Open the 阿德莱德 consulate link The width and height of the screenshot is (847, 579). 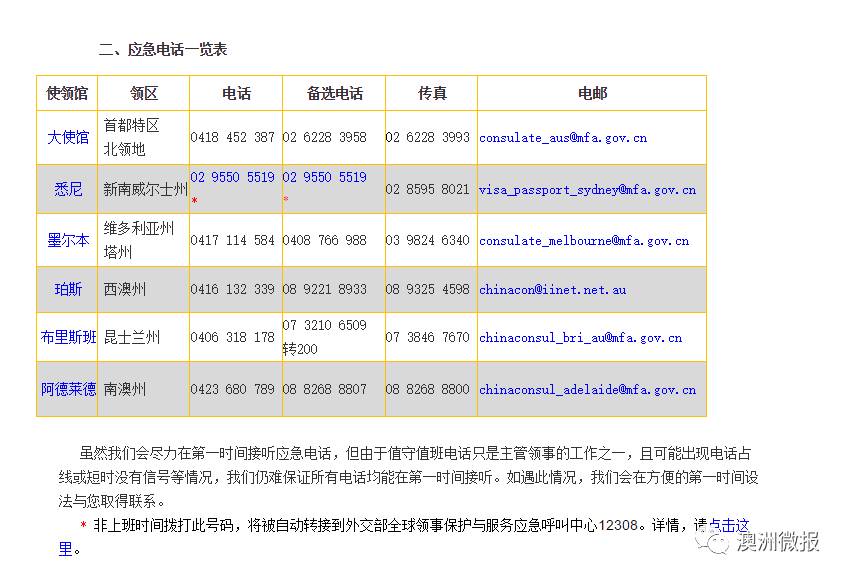[68, 389]
